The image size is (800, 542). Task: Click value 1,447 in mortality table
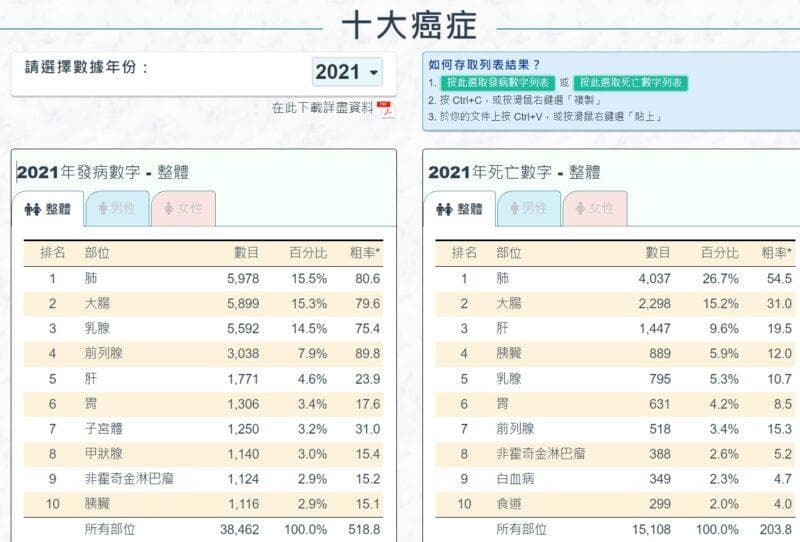(655, 329)
